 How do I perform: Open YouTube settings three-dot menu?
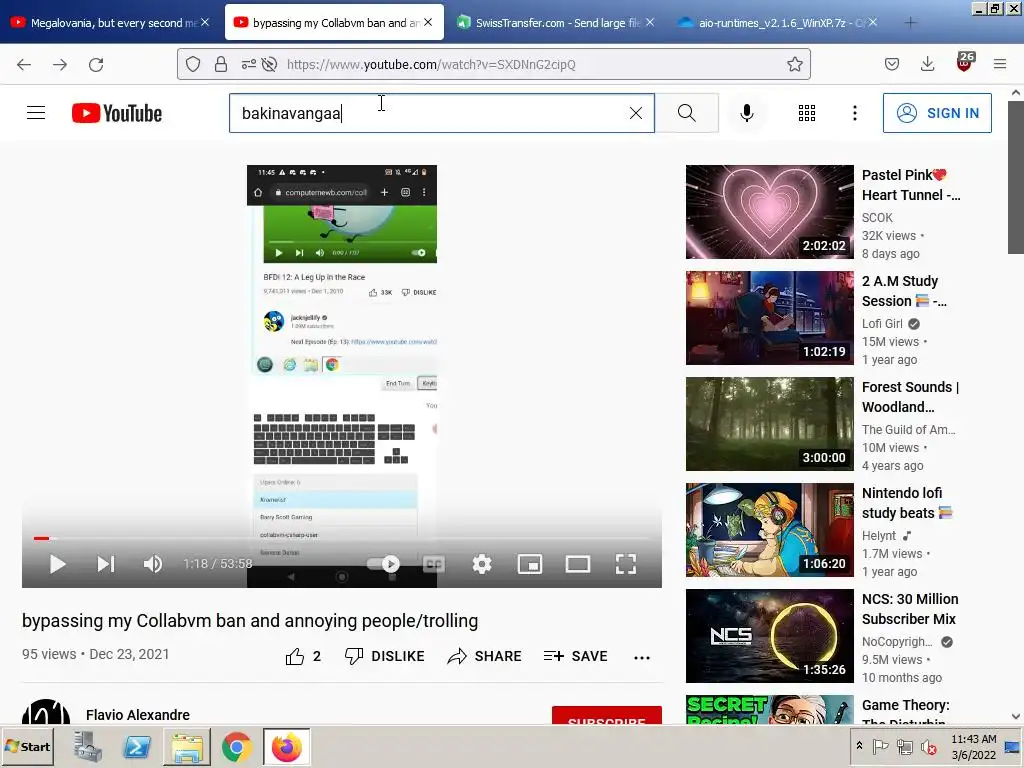(854, 113)
